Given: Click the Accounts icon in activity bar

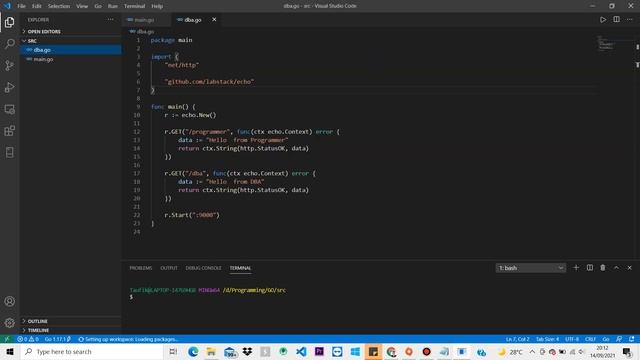Looking at the screenshot, I should click(9, 301).
